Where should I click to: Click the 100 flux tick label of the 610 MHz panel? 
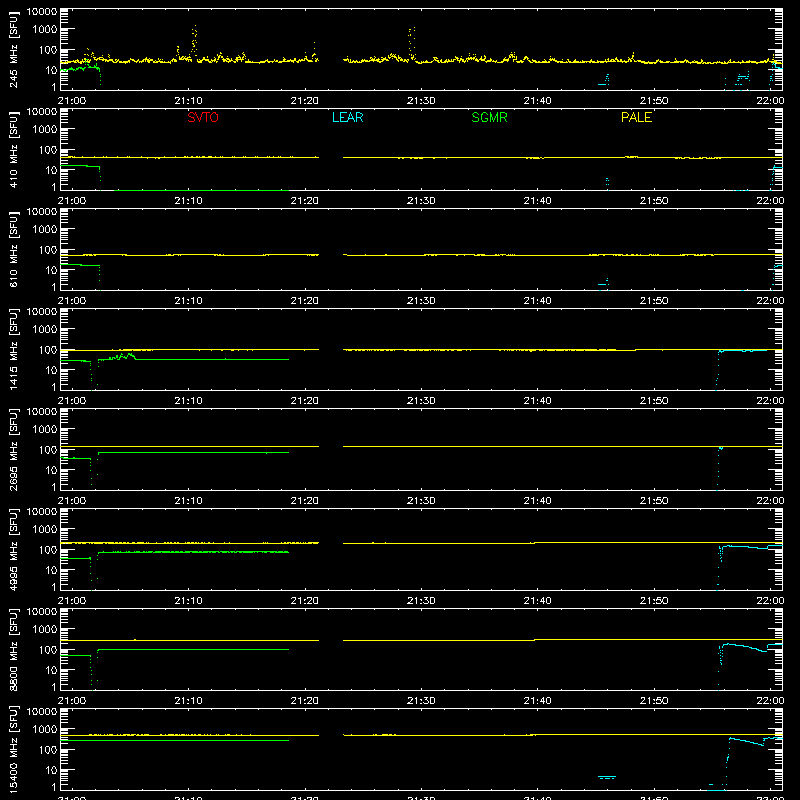(48, 250)
